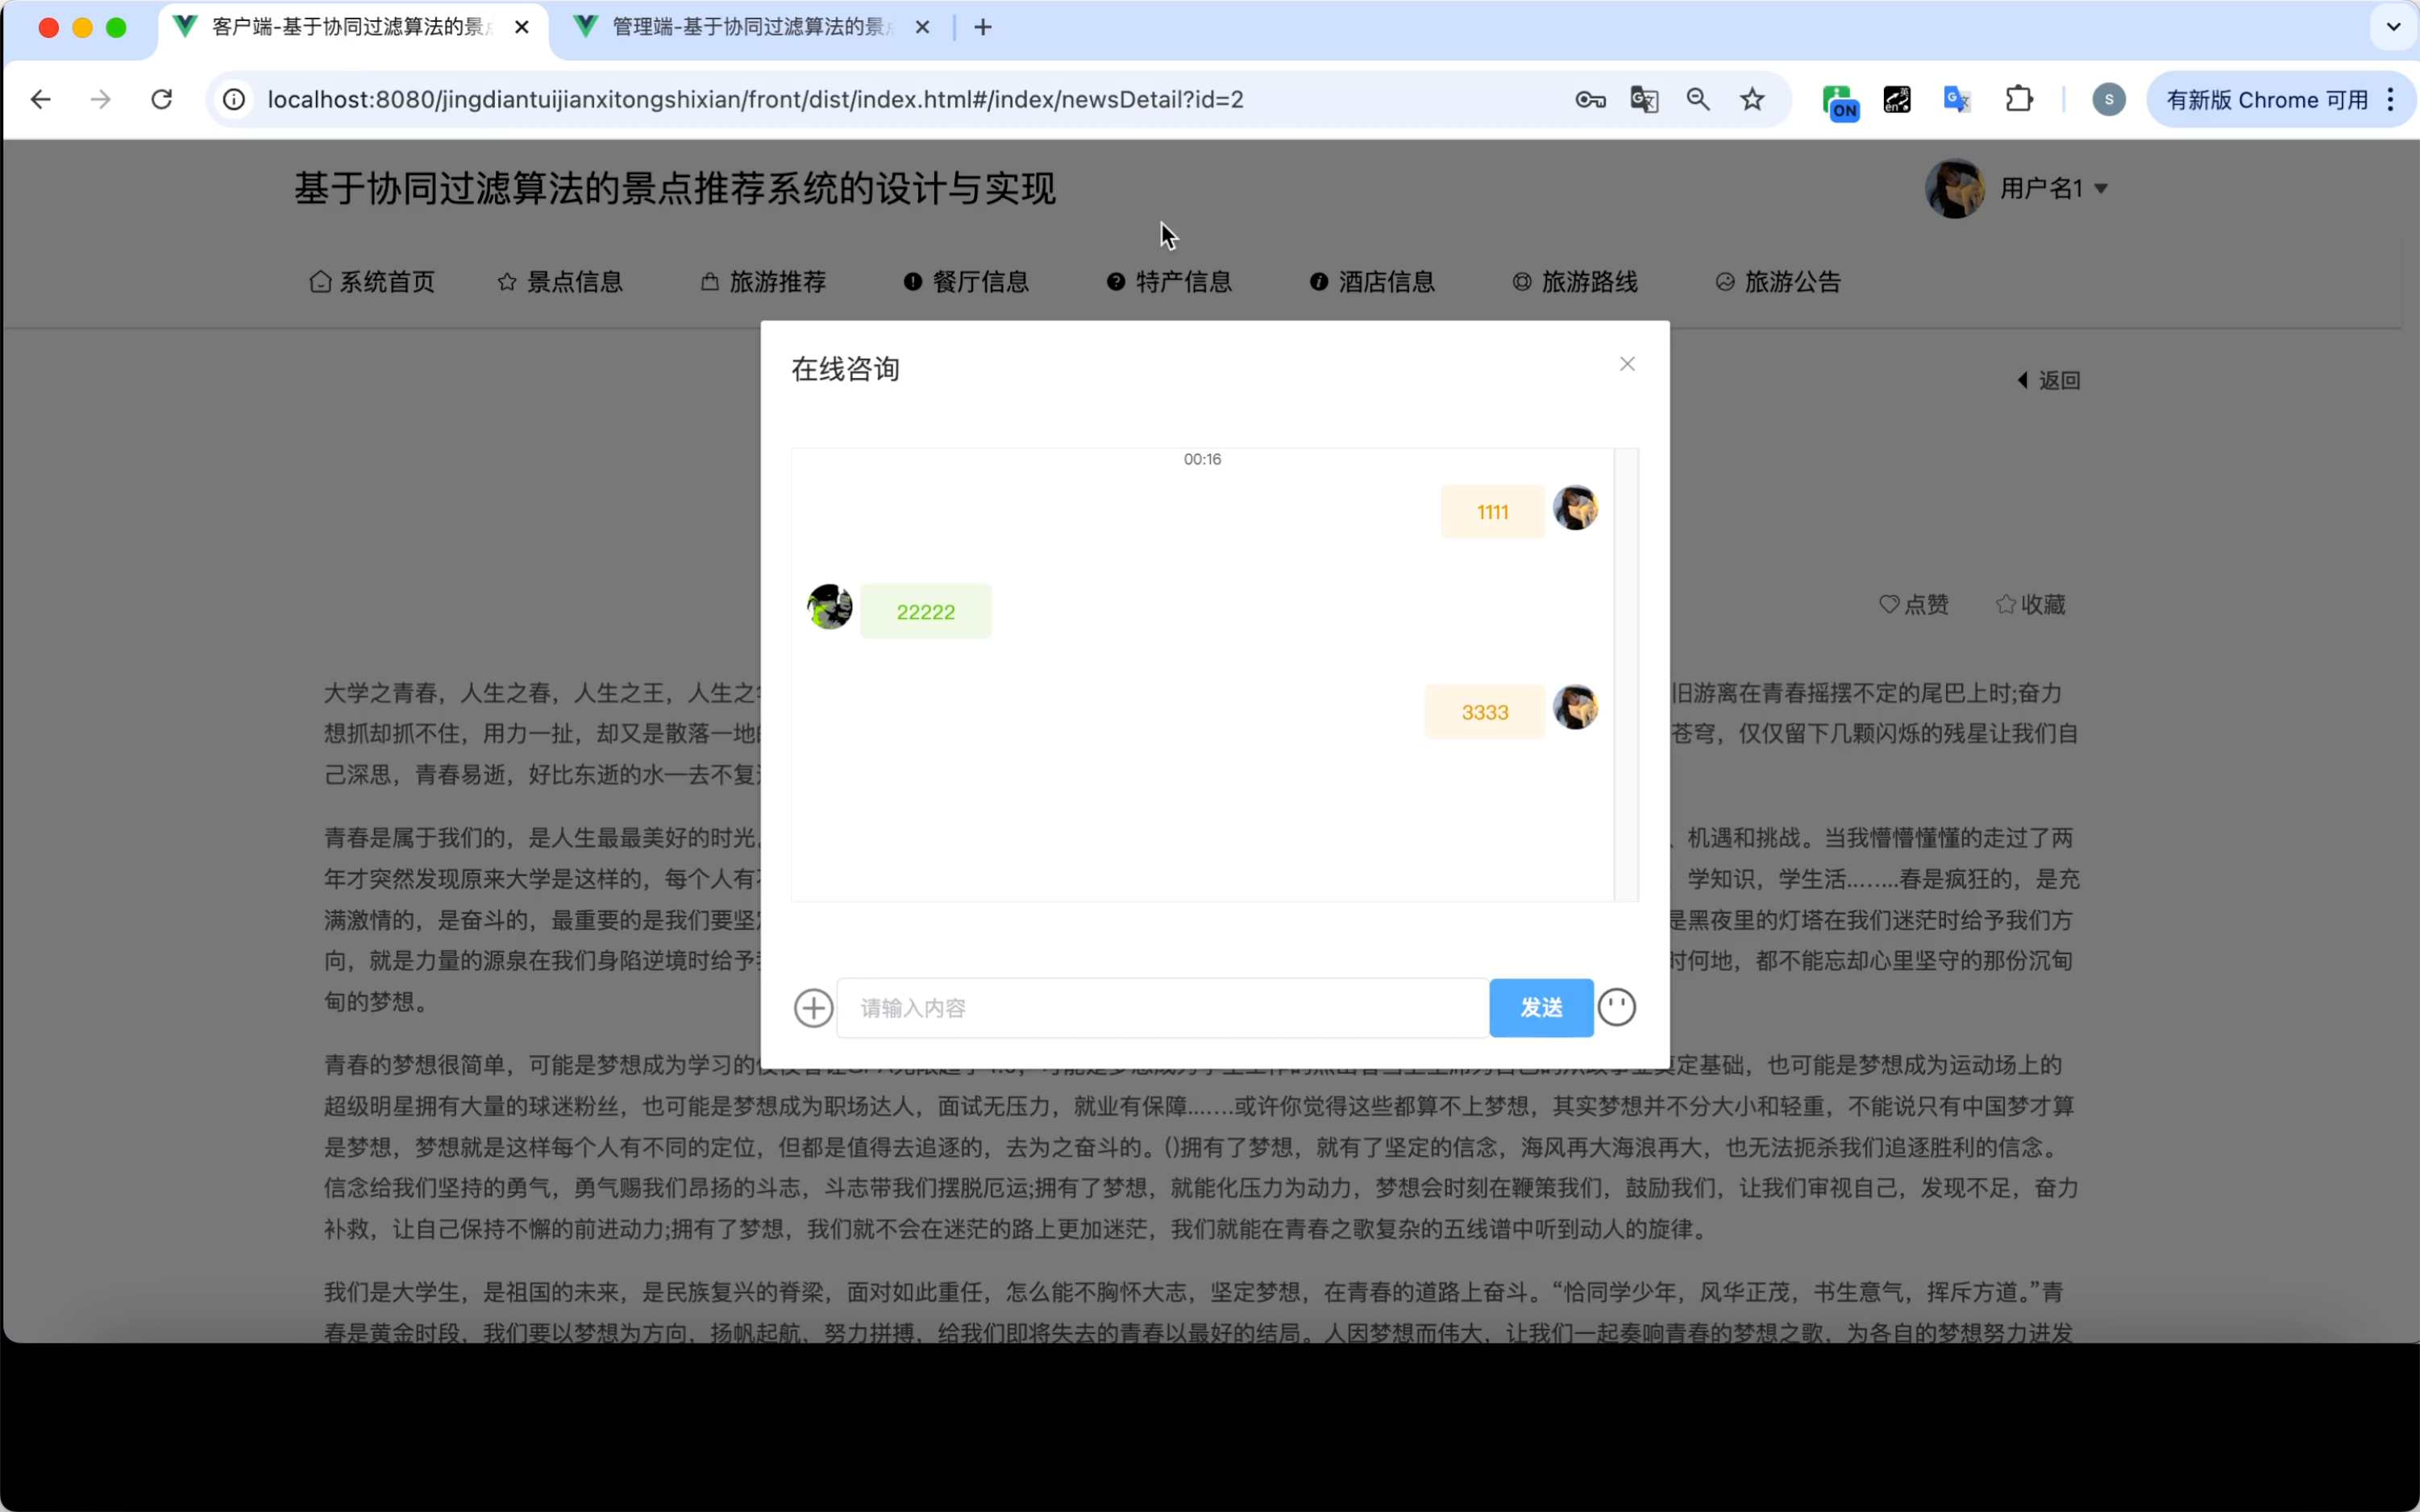Click the avatar beside message 1111
This screenshot has height=1512, width=2420.
(x=1575, y=508)
